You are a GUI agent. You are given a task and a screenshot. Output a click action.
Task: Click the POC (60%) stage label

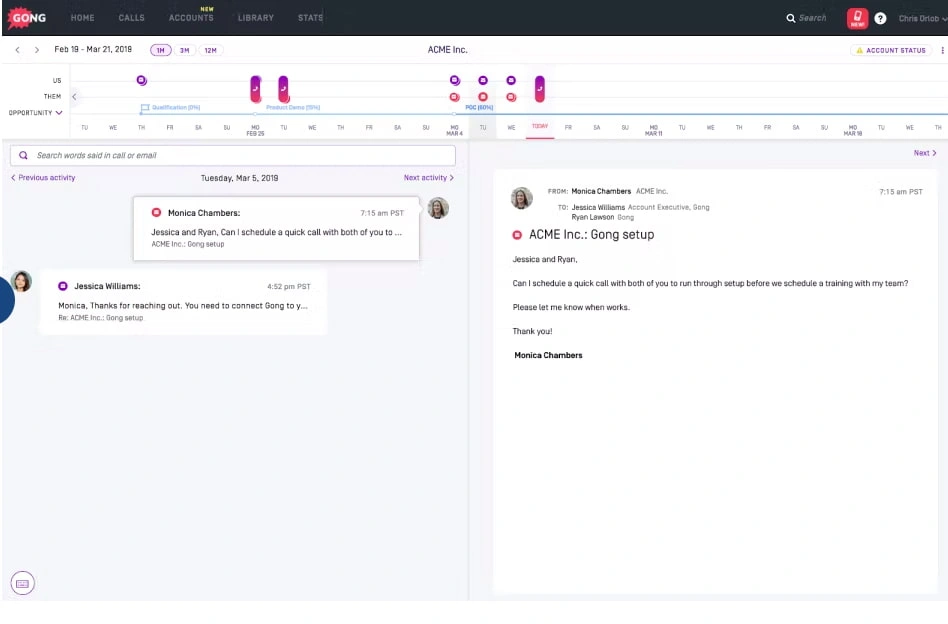pyautogui.click(x=479, y=108)
